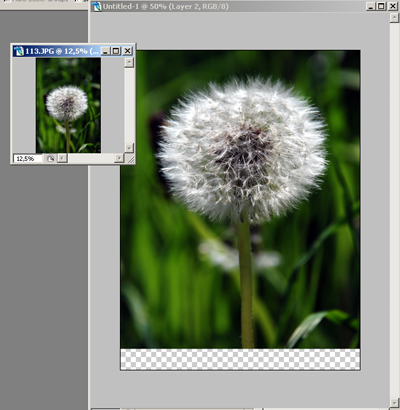Click the small dandelion image in 113.JPG

[x=68, y=105]
